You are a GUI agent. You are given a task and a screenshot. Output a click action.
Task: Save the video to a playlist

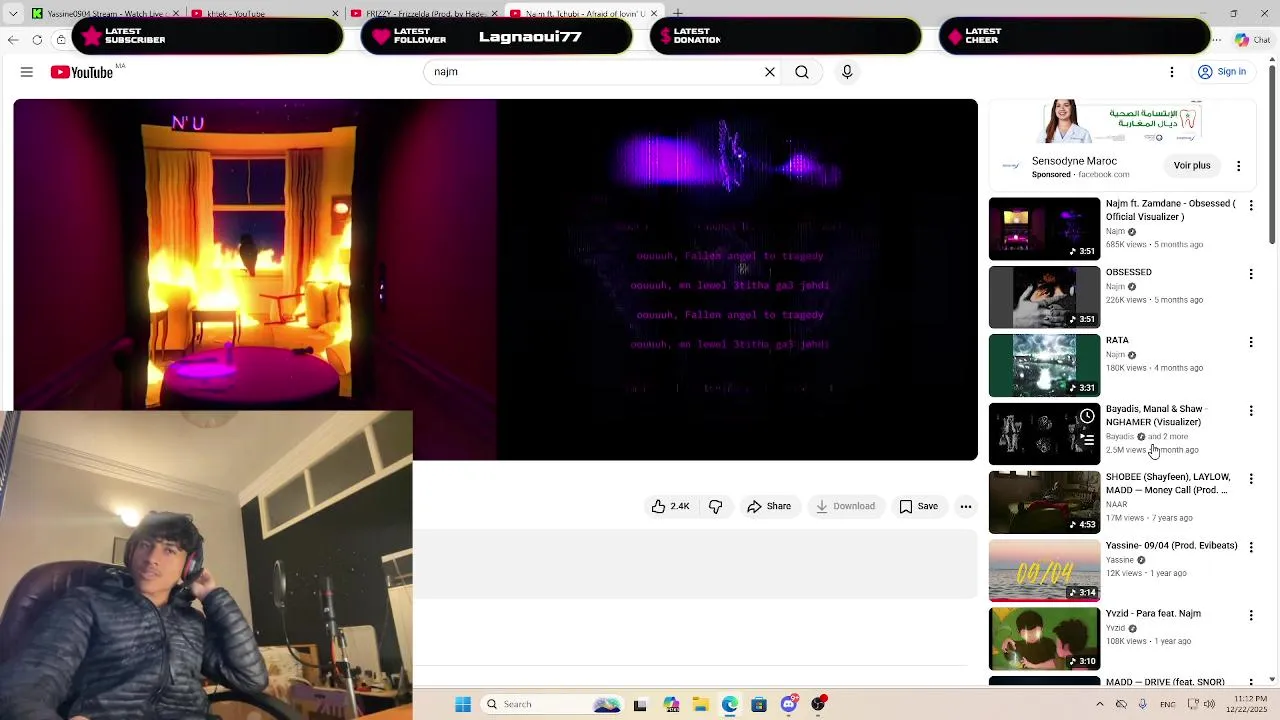point(918,506)
